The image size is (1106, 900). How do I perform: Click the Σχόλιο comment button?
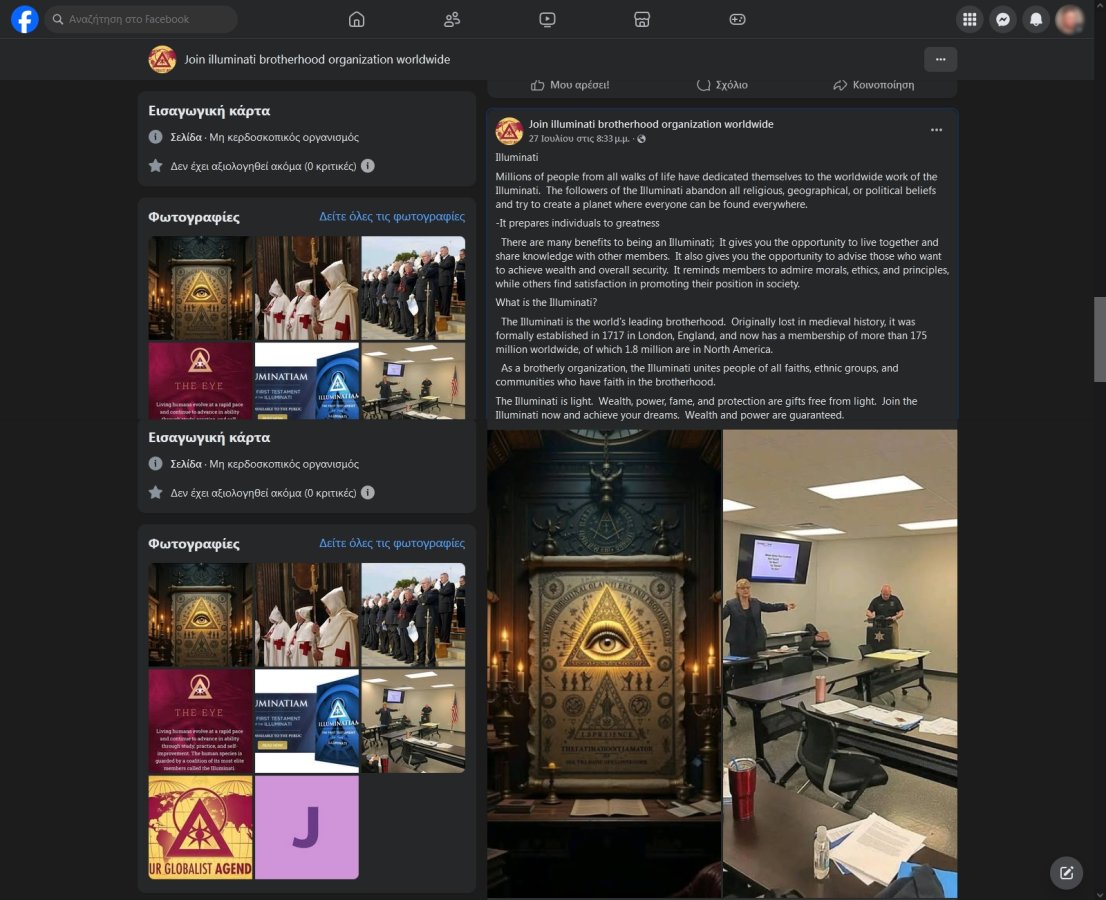(x=722, y=85)
